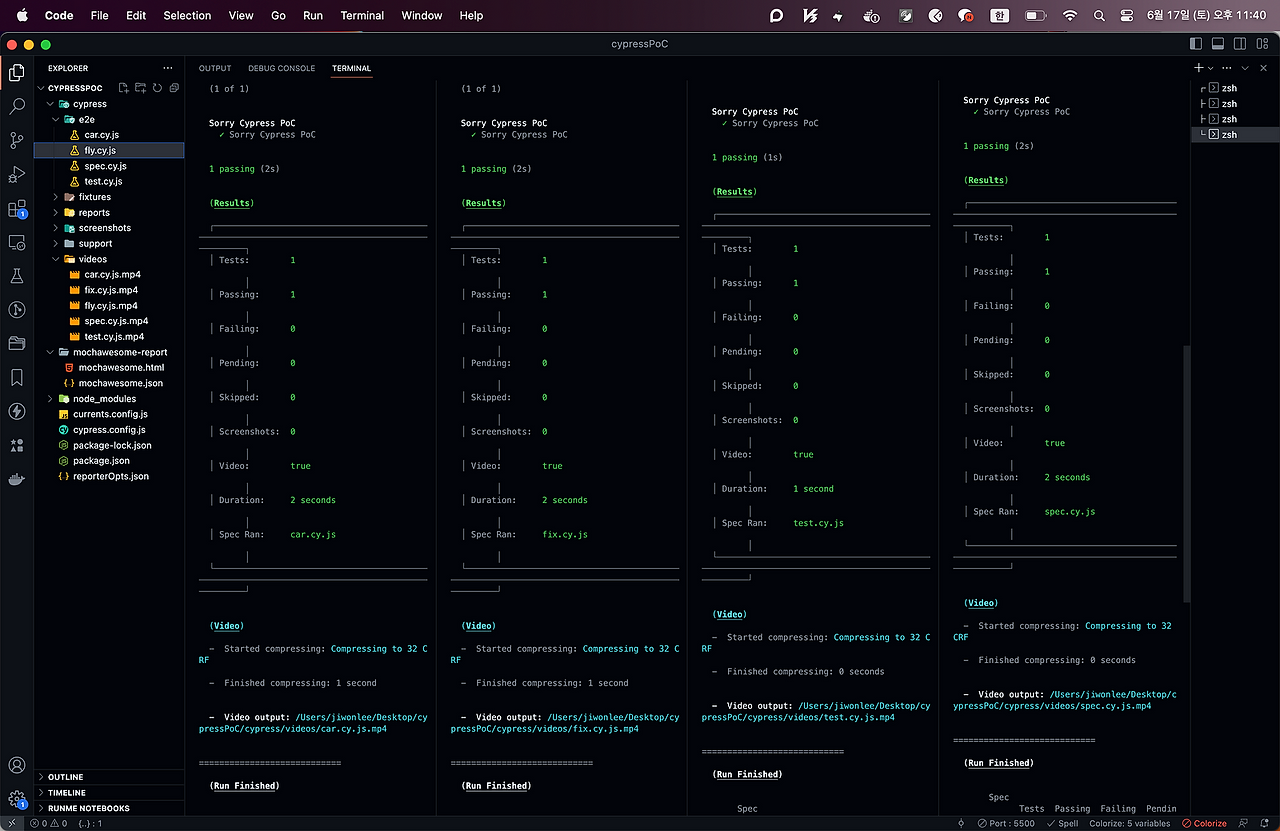1280x831 pixels.
Task: Collapse all folders in the explorer
Action: 174,88
